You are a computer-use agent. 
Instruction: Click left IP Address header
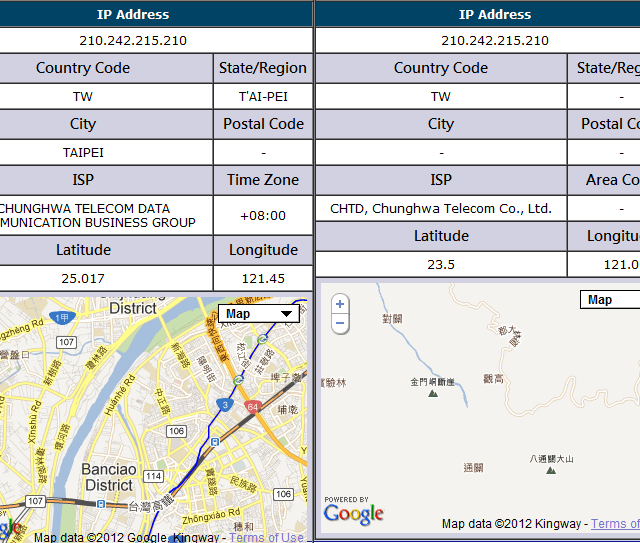[133, 14]
